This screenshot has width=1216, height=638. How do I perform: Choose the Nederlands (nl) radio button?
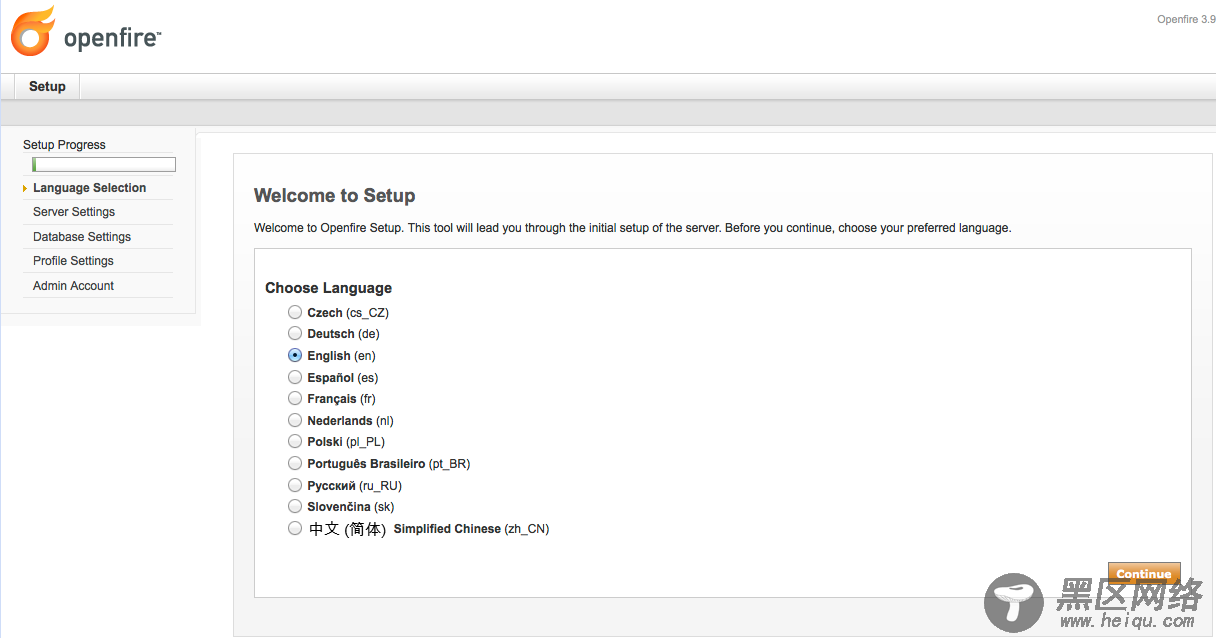click(x=295, y=420)
